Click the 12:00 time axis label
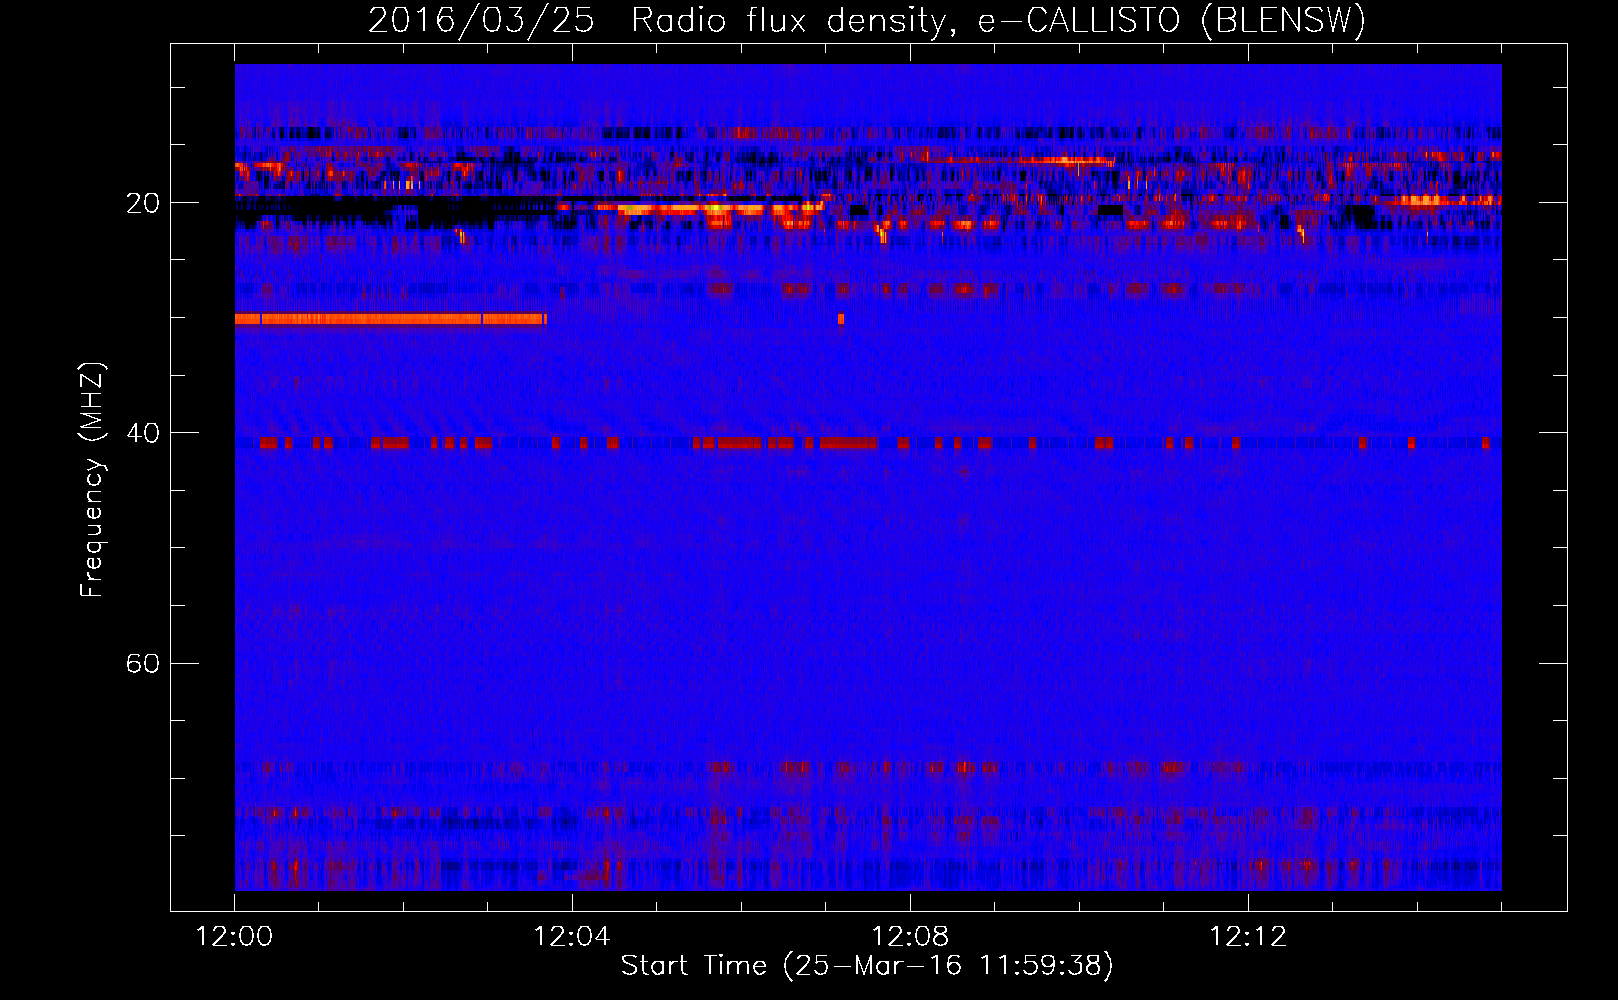Viewport: 1618px width, 1000px height. pyautogui.click(x=234, y=937)
